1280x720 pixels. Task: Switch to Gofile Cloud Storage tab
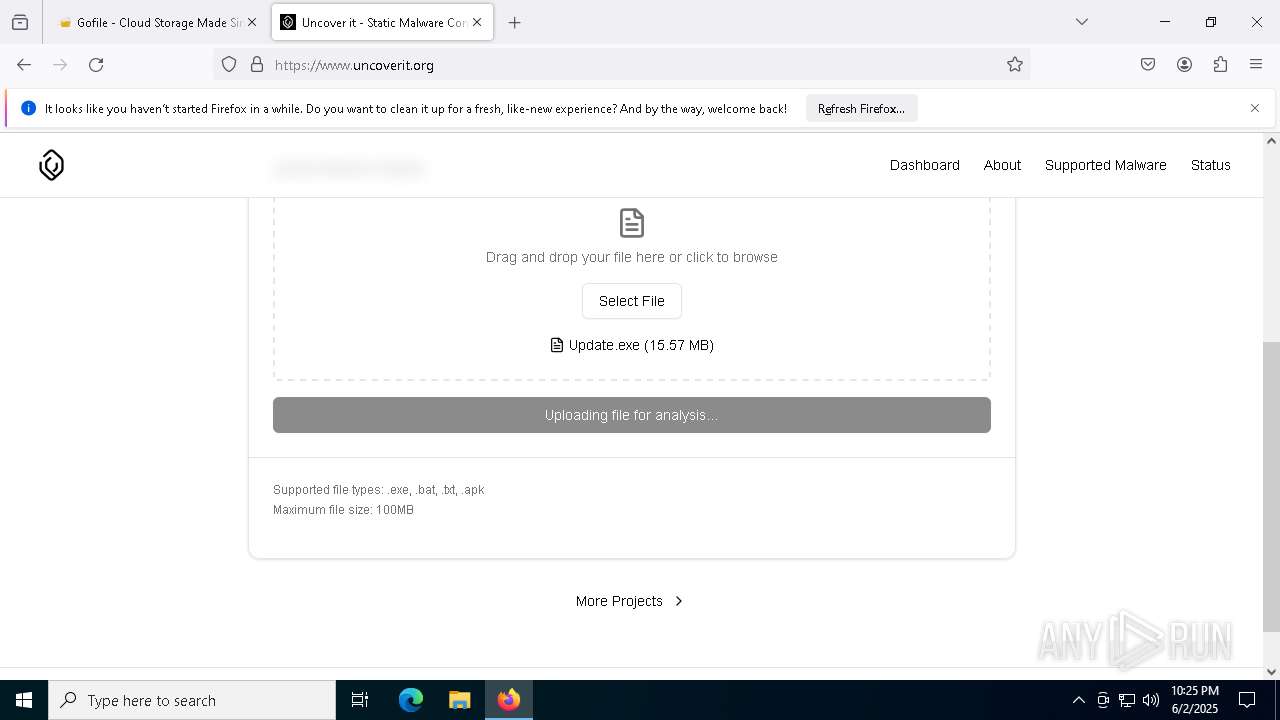coord(156,22)
